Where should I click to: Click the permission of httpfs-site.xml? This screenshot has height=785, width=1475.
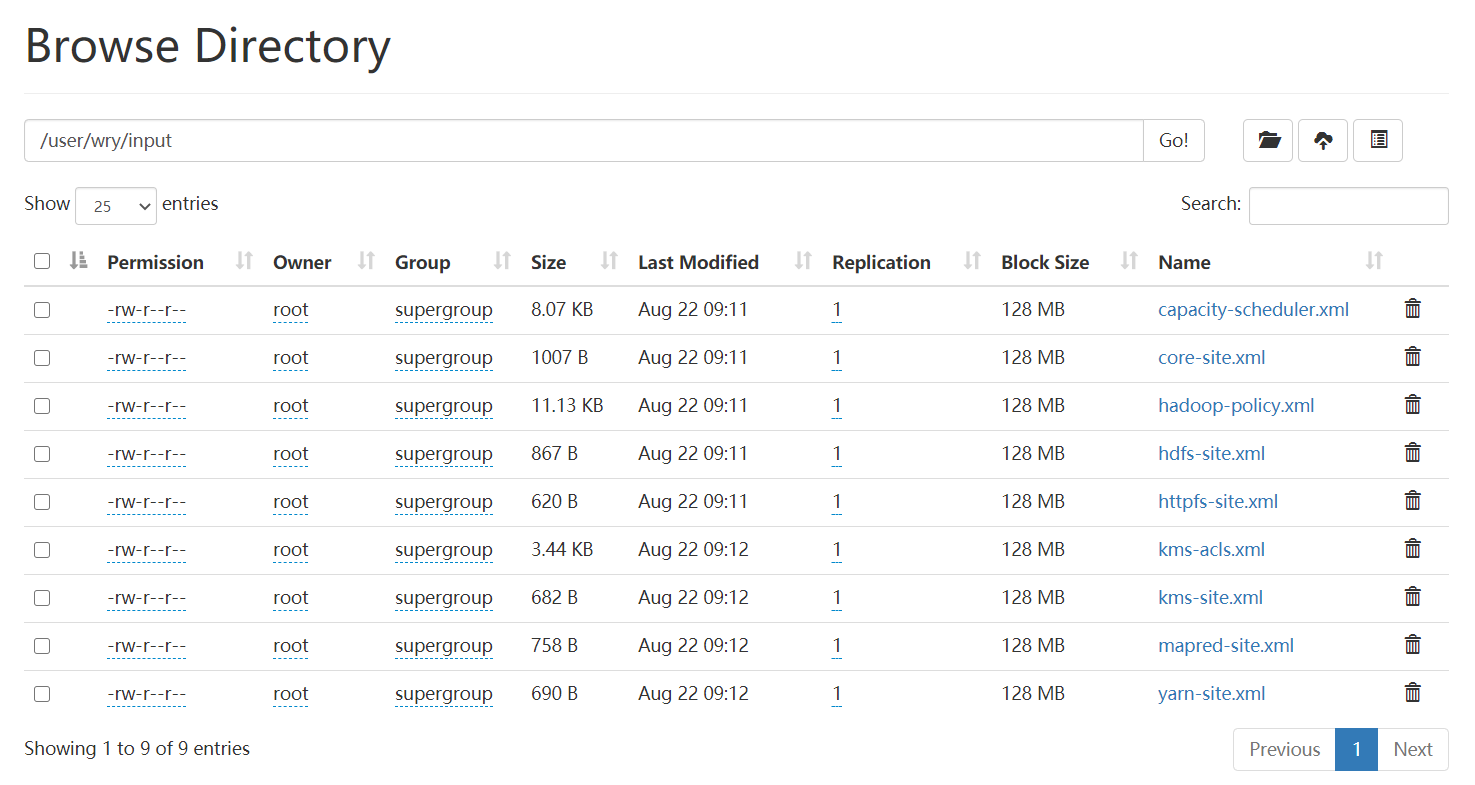(147, 502)
